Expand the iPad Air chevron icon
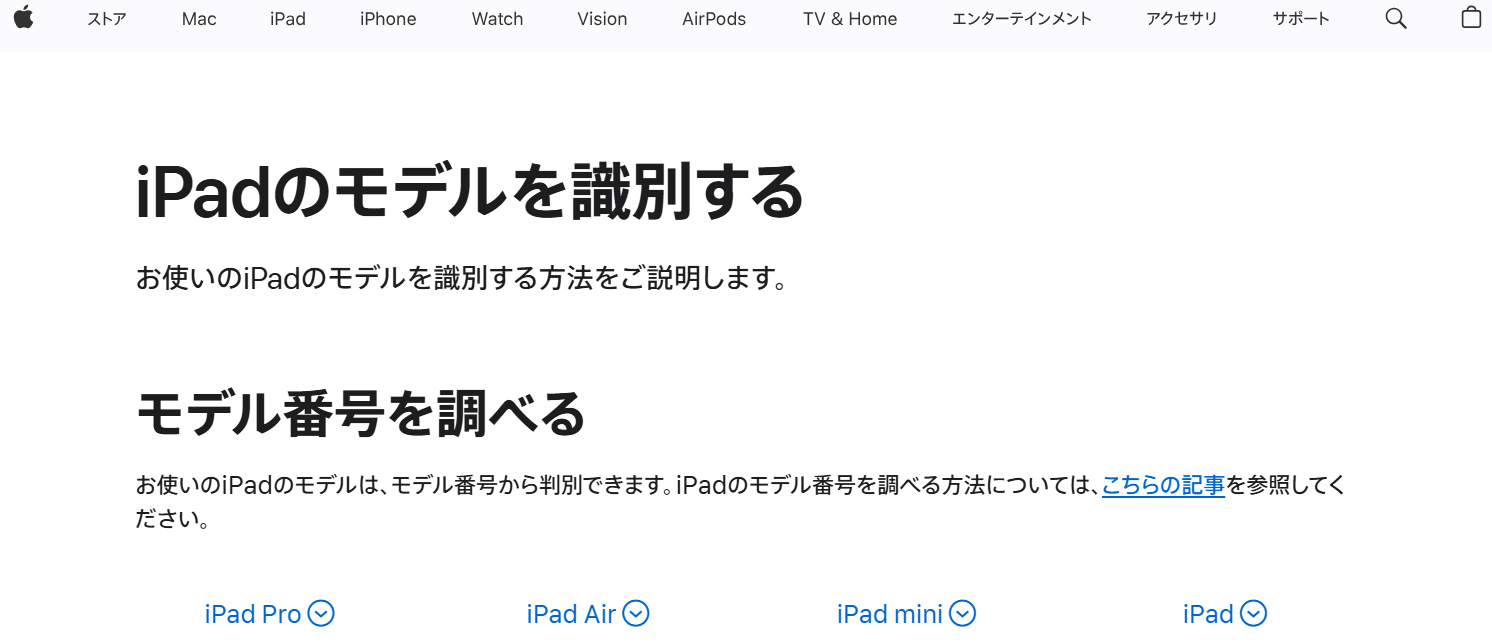This screenshot has width=1492, height=643. click(x=636, y=613)
